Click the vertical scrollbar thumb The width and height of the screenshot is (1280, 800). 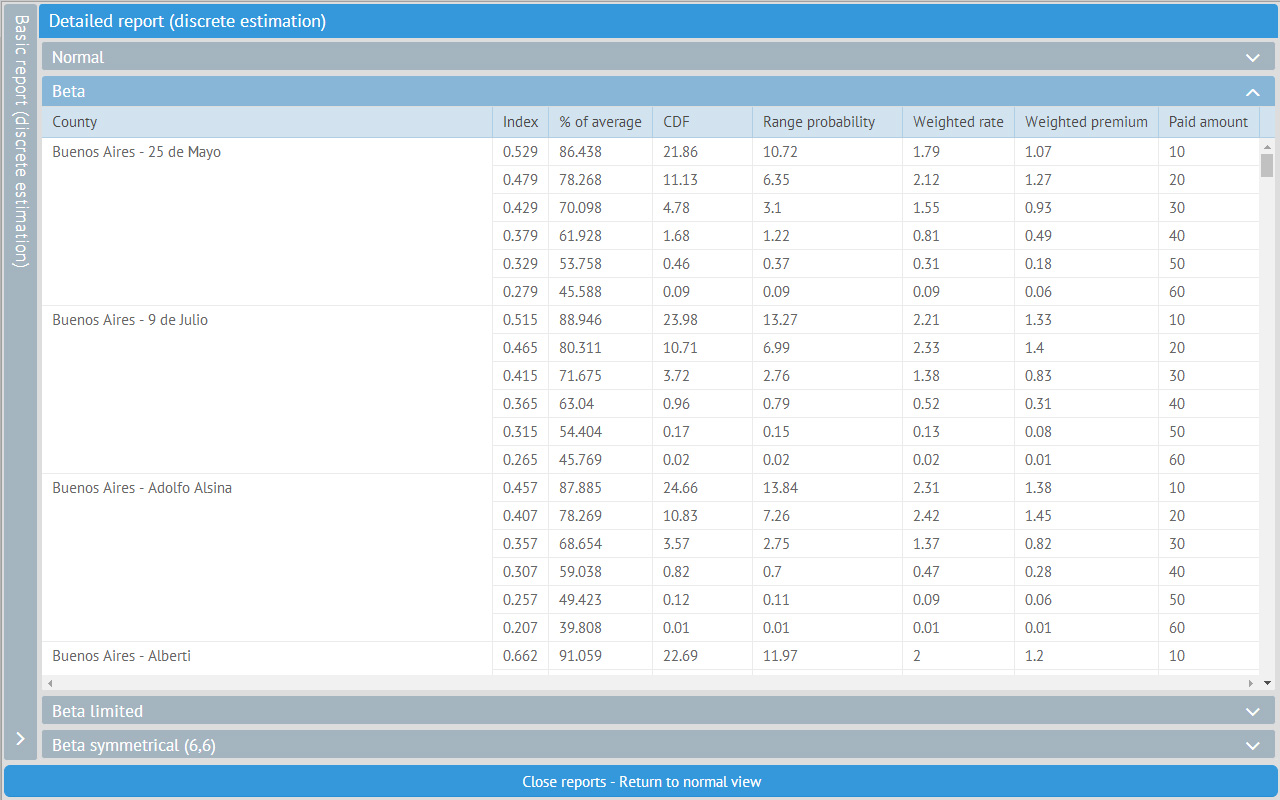point(1267,165)
